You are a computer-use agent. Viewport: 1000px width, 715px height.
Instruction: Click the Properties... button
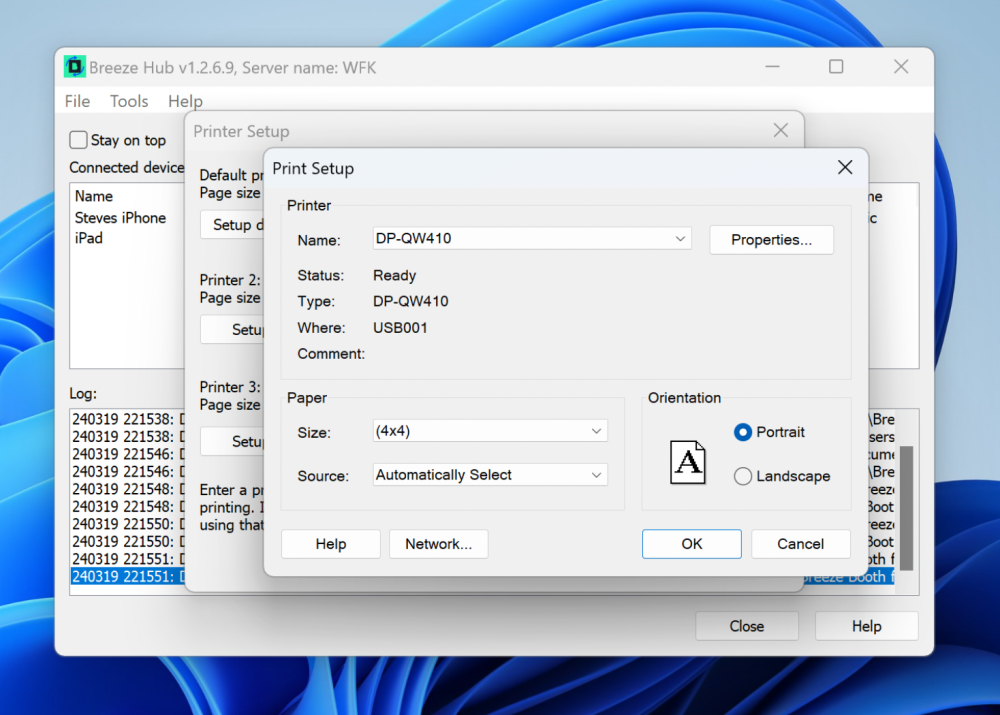[x=771, y=240]
